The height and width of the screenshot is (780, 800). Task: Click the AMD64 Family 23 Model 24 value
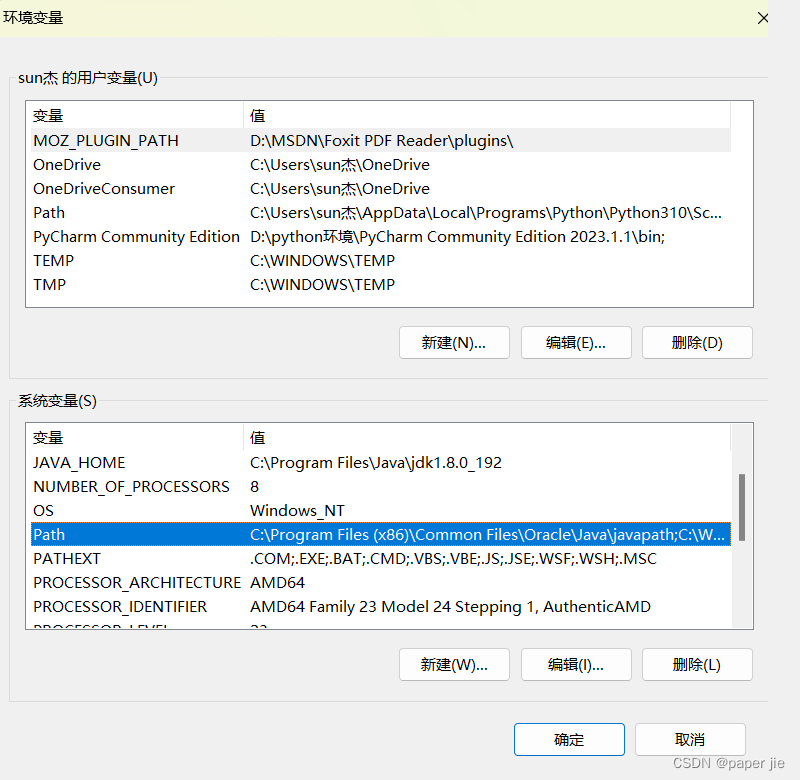(x=450, y=606)
